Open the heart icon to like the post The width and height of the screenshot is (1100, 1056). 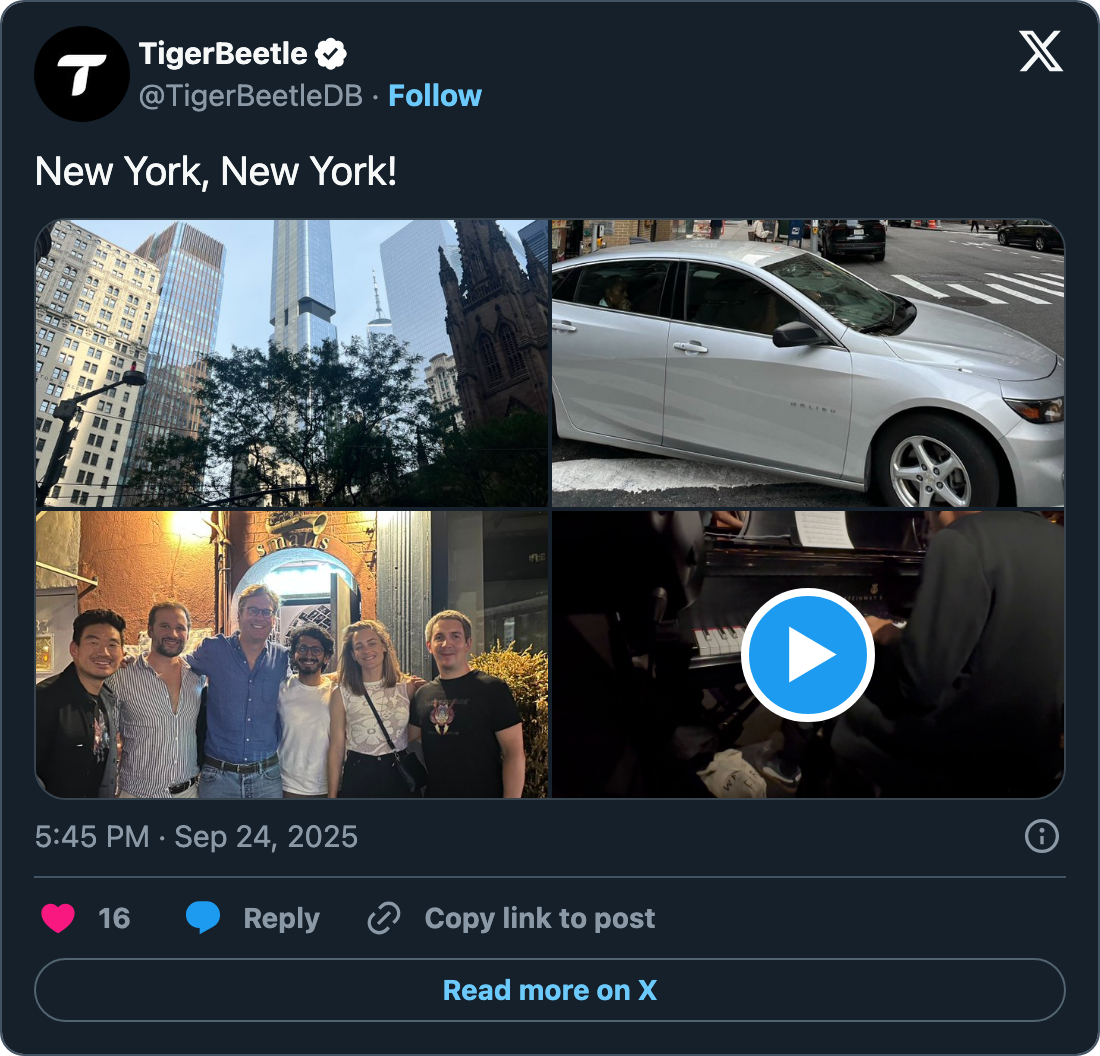pos(58,918)
